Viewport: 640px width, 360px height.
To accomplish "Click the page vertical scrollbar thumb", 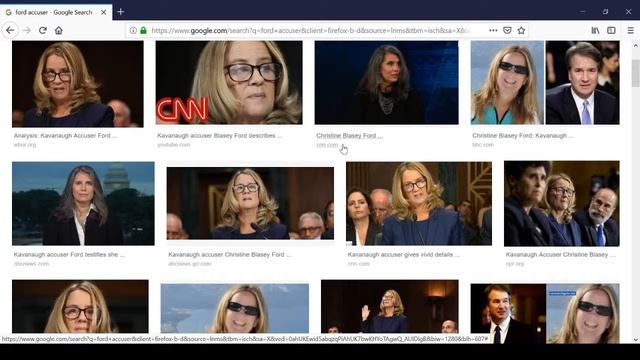I will [636, 73].
